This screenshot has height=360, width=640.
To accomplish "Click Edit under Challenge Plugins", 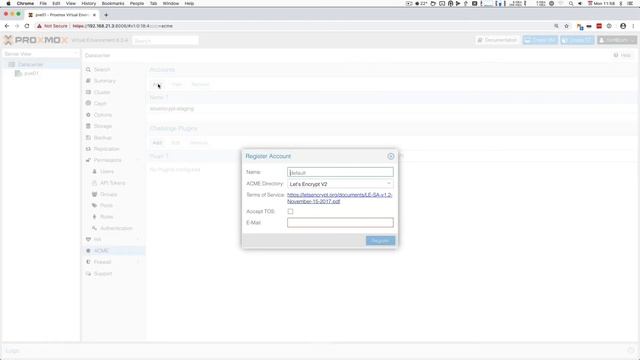I will [176, 143].
